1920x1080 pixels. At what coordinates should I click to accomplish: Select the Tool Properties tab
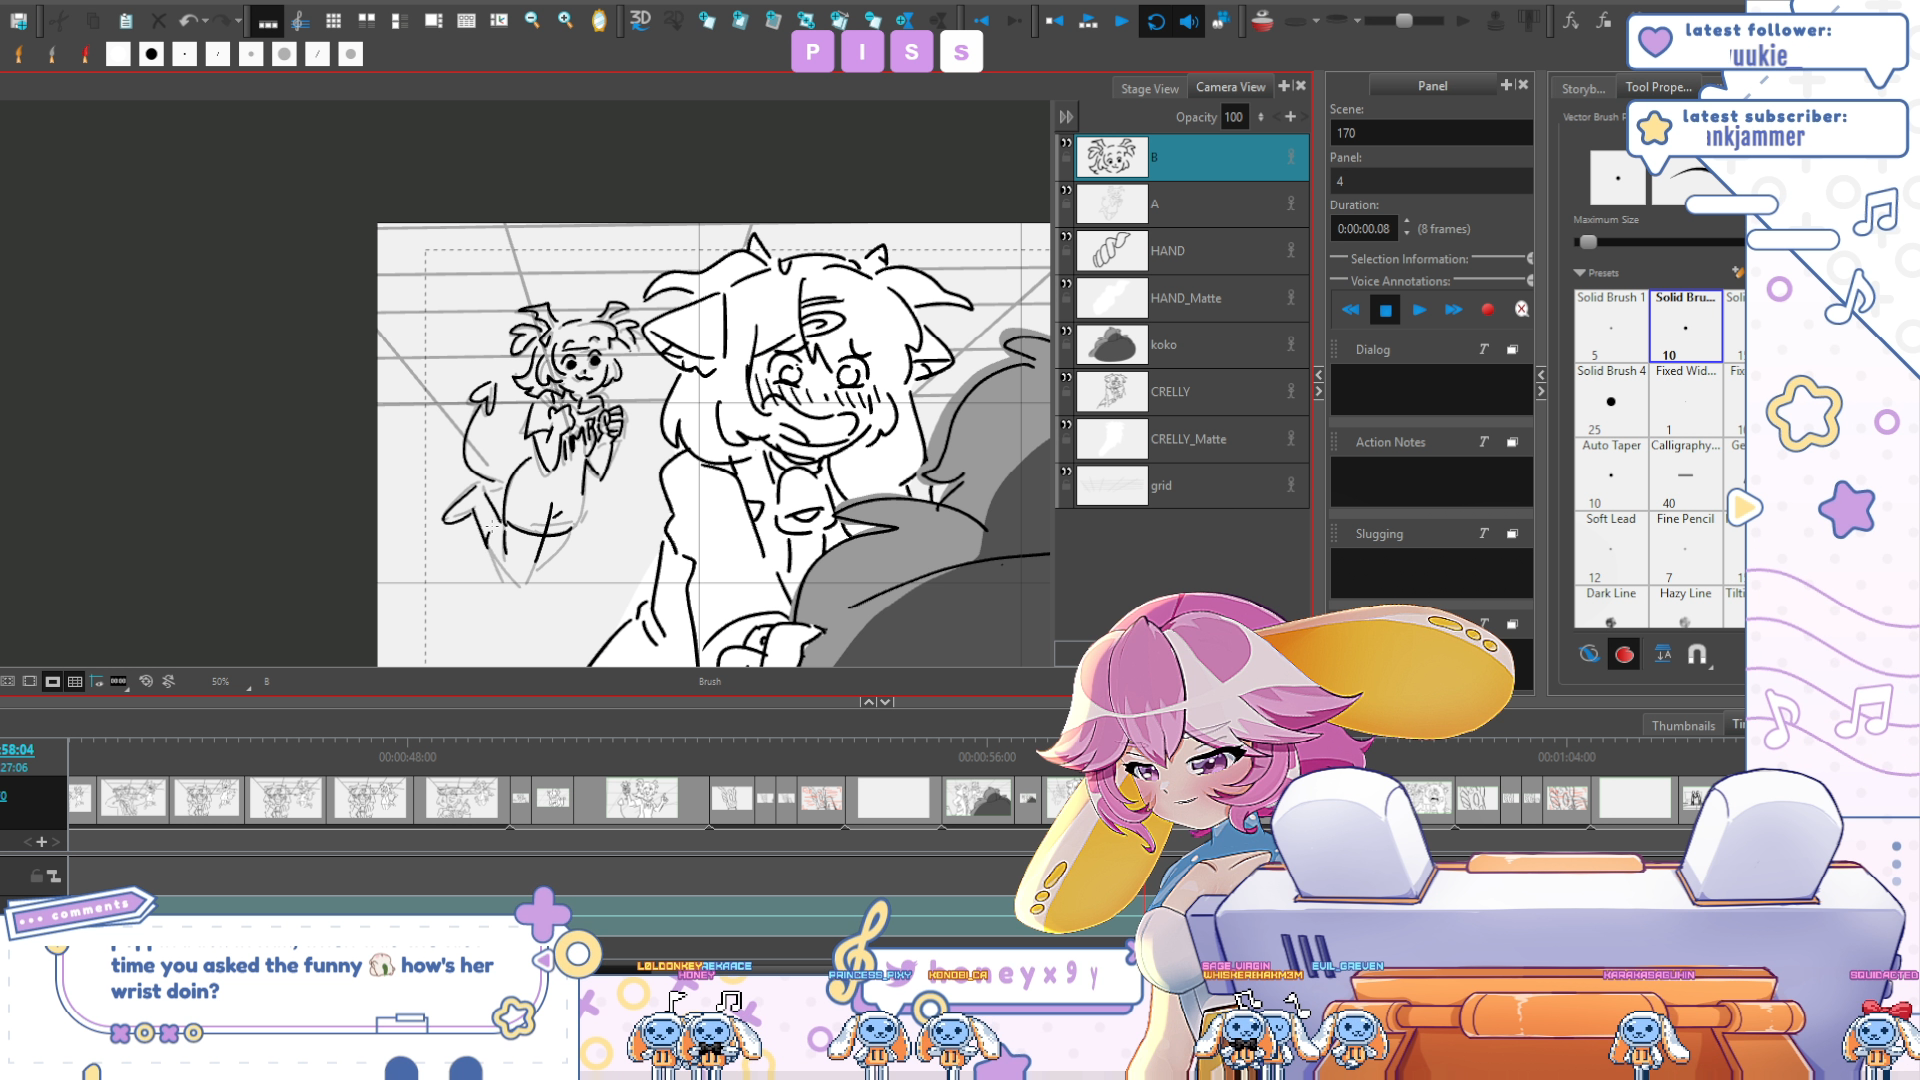coord(1659,87)
